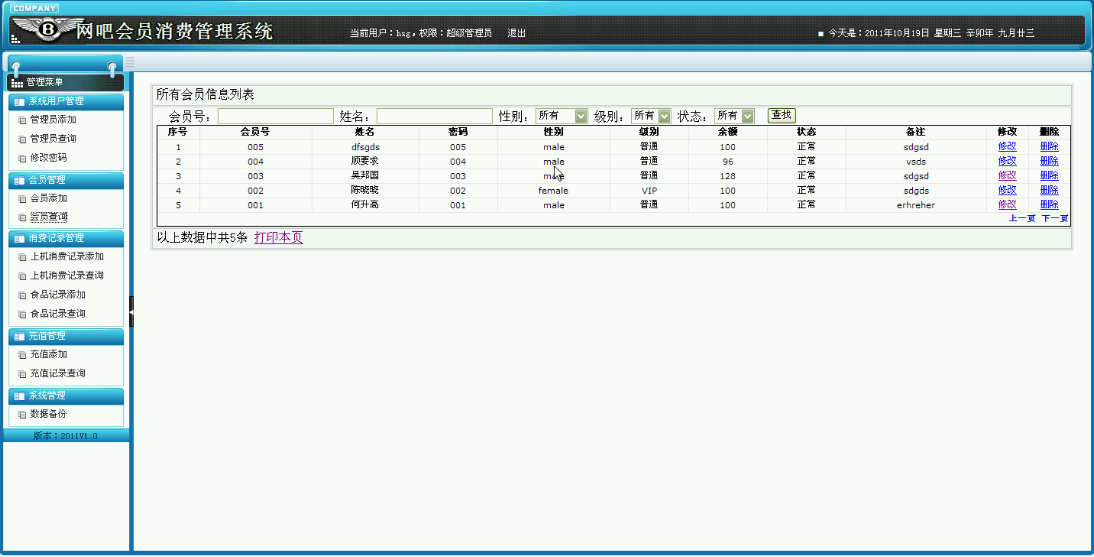
Task: Open 会员查询 in the sidebar
Action: [x=49, y=217]
